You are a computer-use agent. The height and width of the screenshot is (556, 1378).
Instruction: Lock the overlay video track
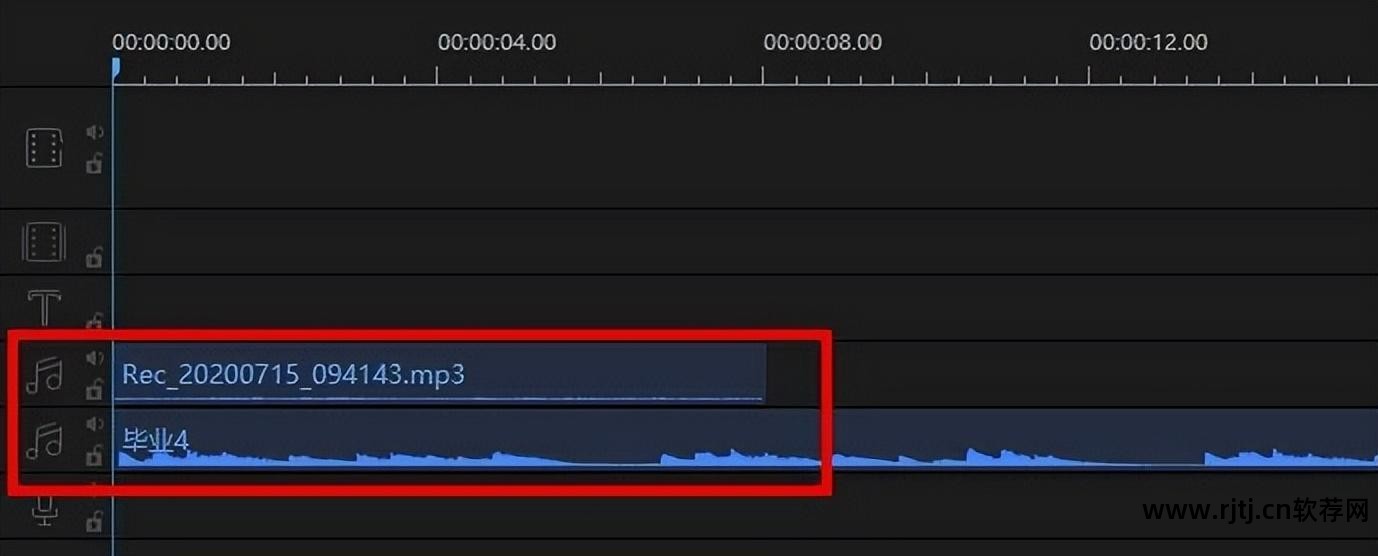94,257
